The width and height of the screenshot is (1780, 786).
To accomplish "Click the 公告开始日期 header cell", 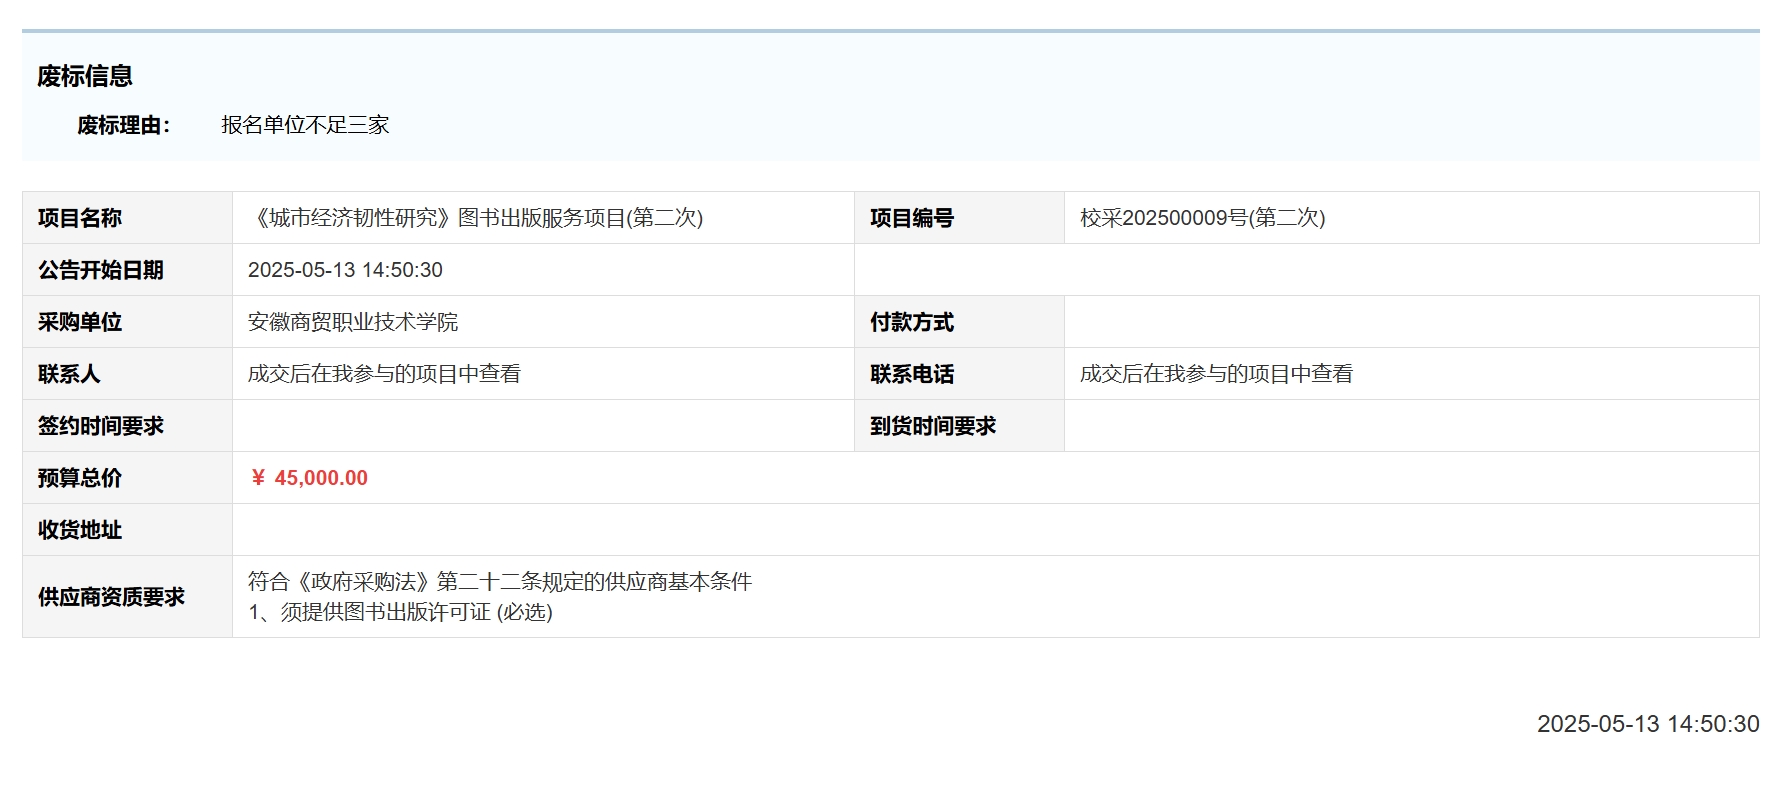I will (101, 270).
